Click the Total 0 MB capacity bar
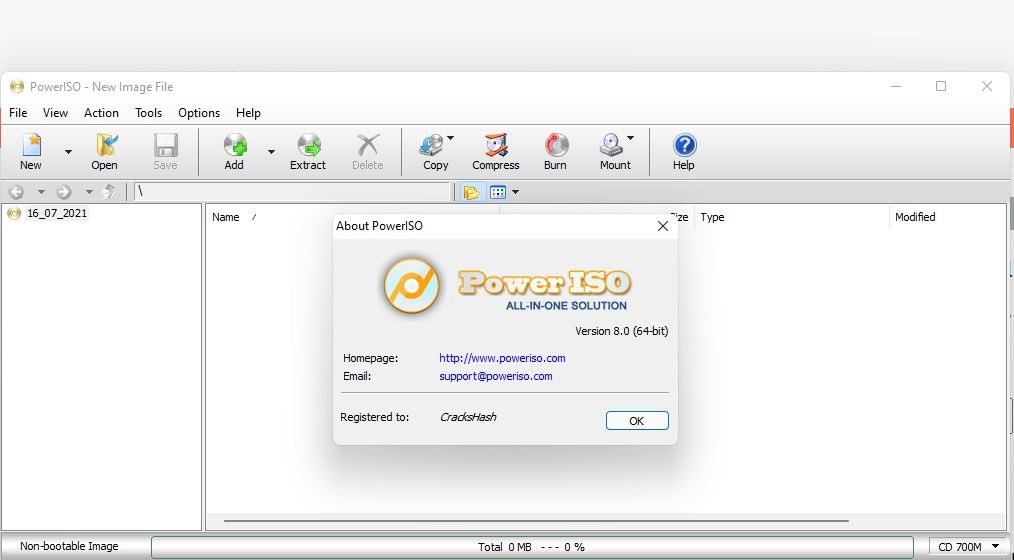Screen dimensions: 1014x560 click(x=532, y=547)
